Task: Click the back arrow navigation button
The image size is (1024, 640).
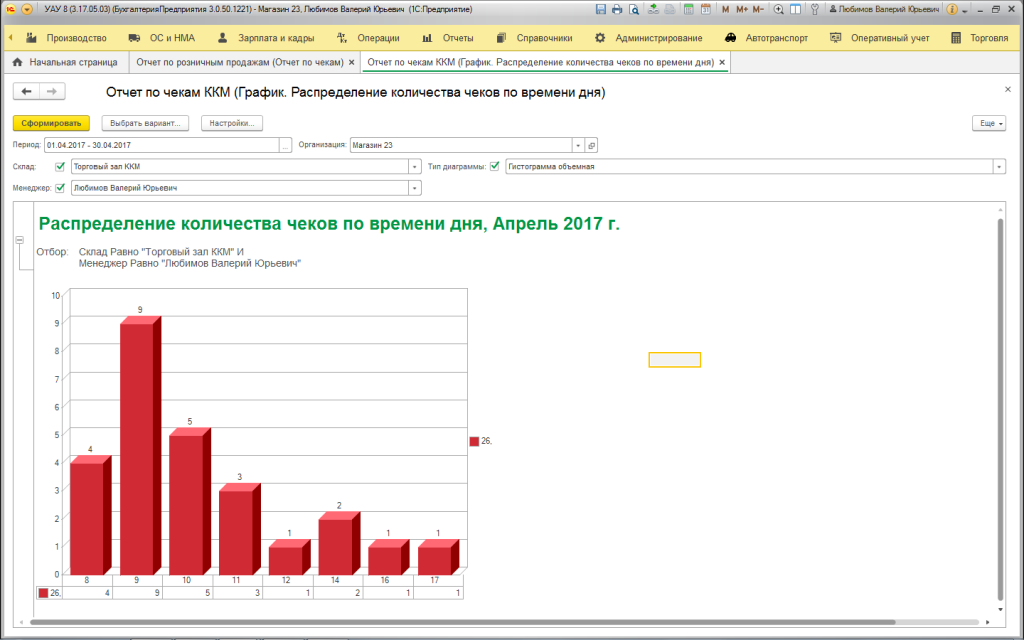Action: click(26, 91)
